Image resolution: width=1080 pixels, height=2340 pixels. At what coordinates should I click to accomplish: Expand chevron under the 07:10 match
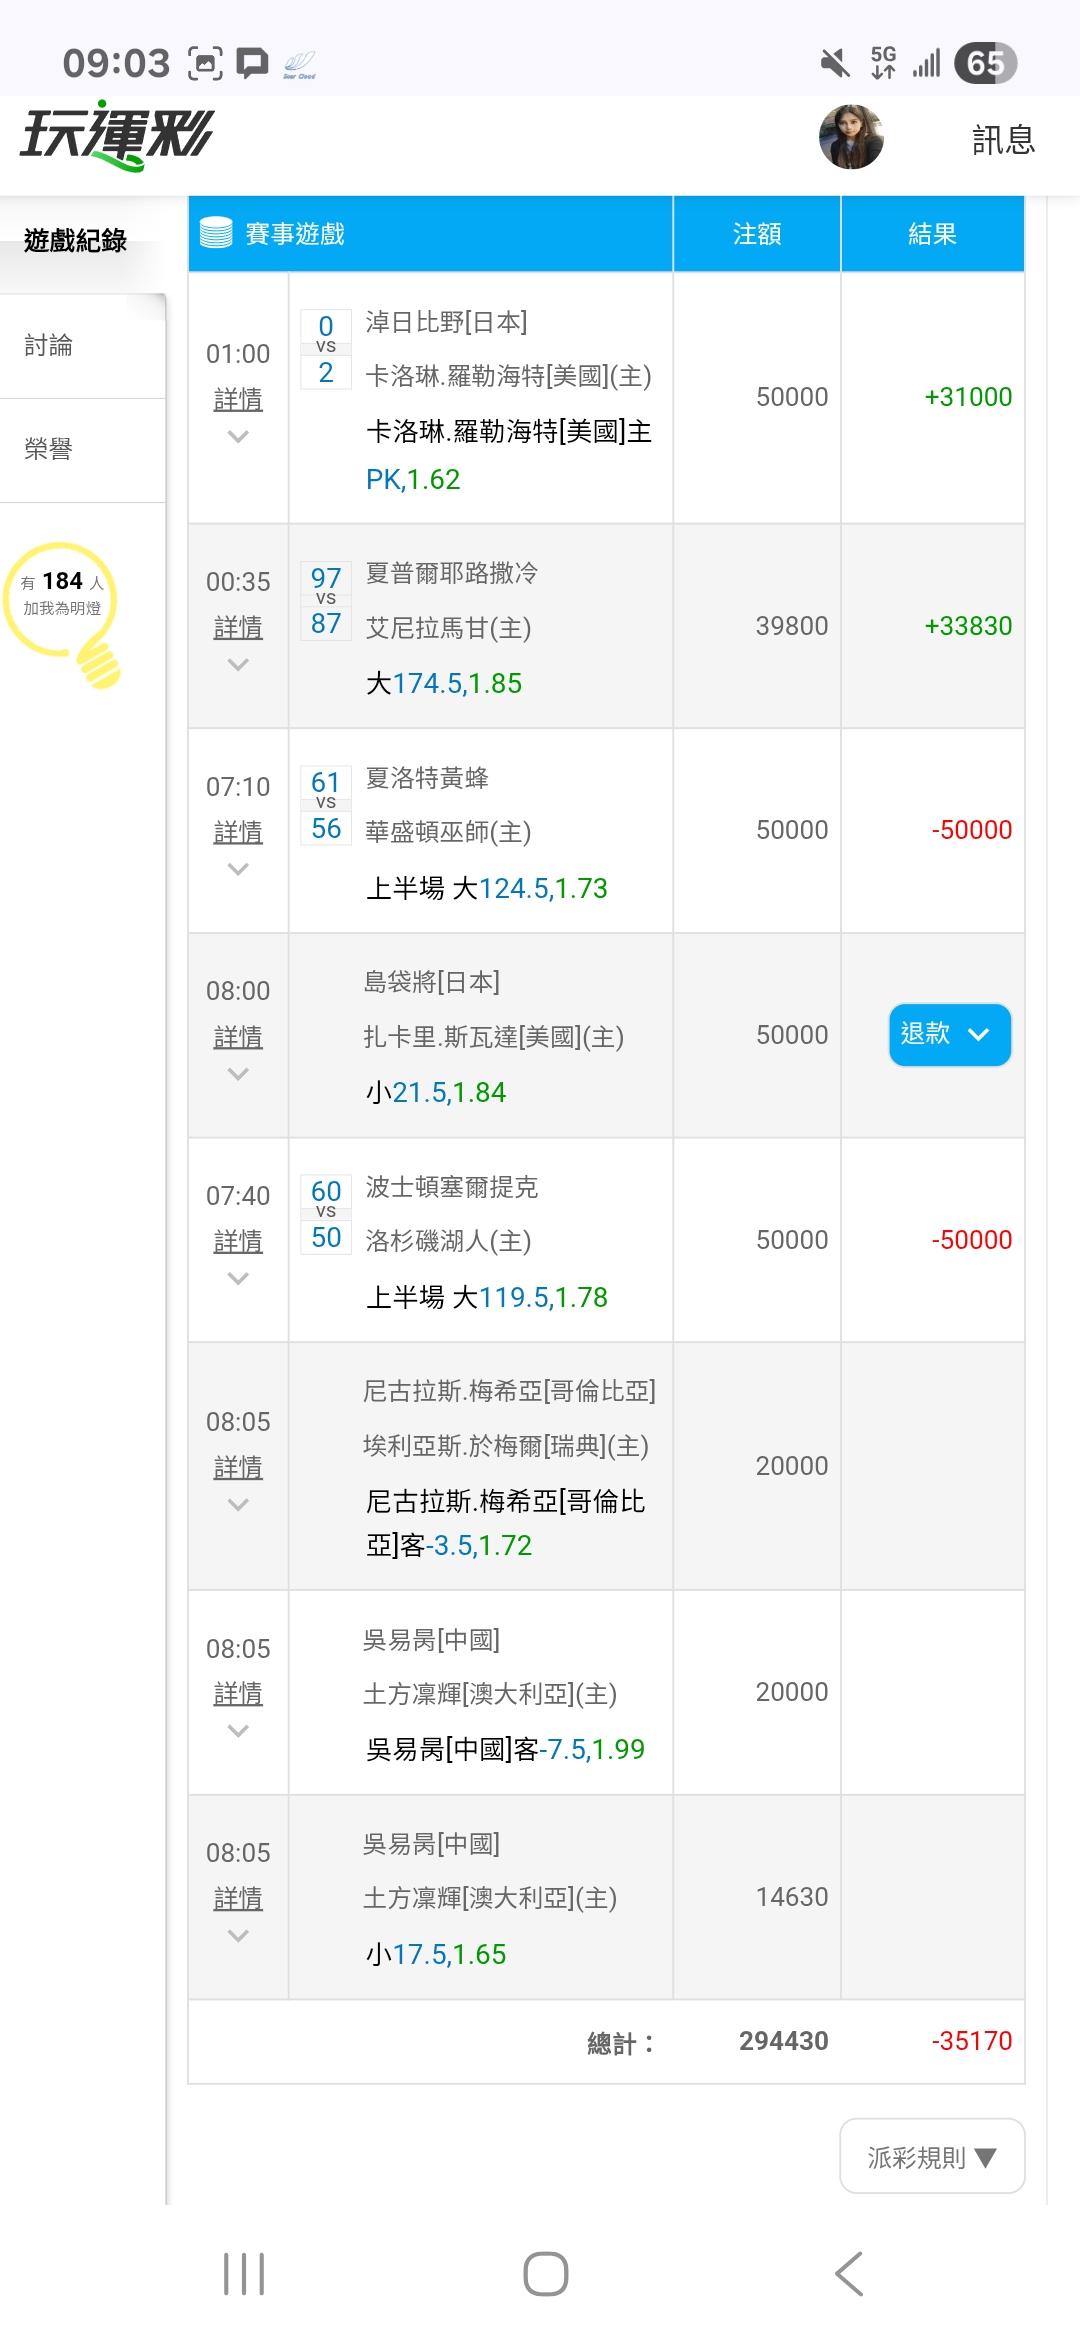(238, 870)
